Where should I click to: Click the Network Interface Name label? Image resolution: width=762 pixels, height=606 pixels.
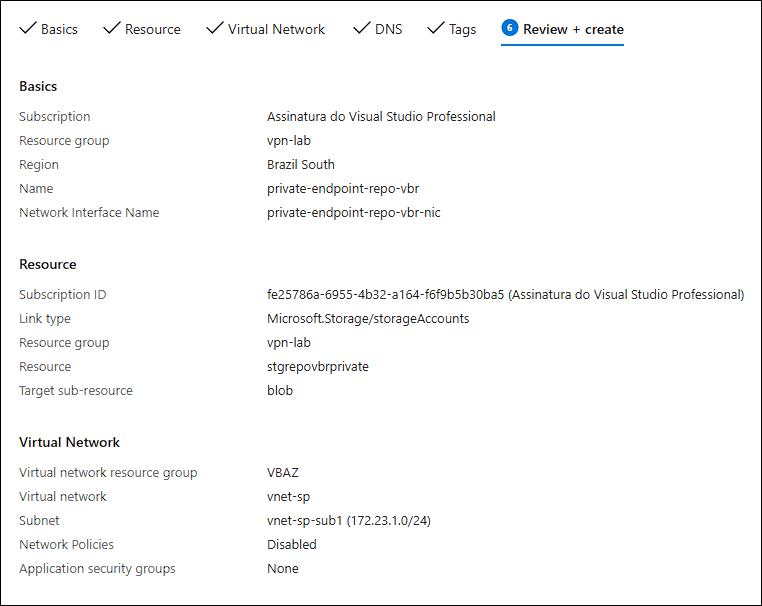coord(89,212)
